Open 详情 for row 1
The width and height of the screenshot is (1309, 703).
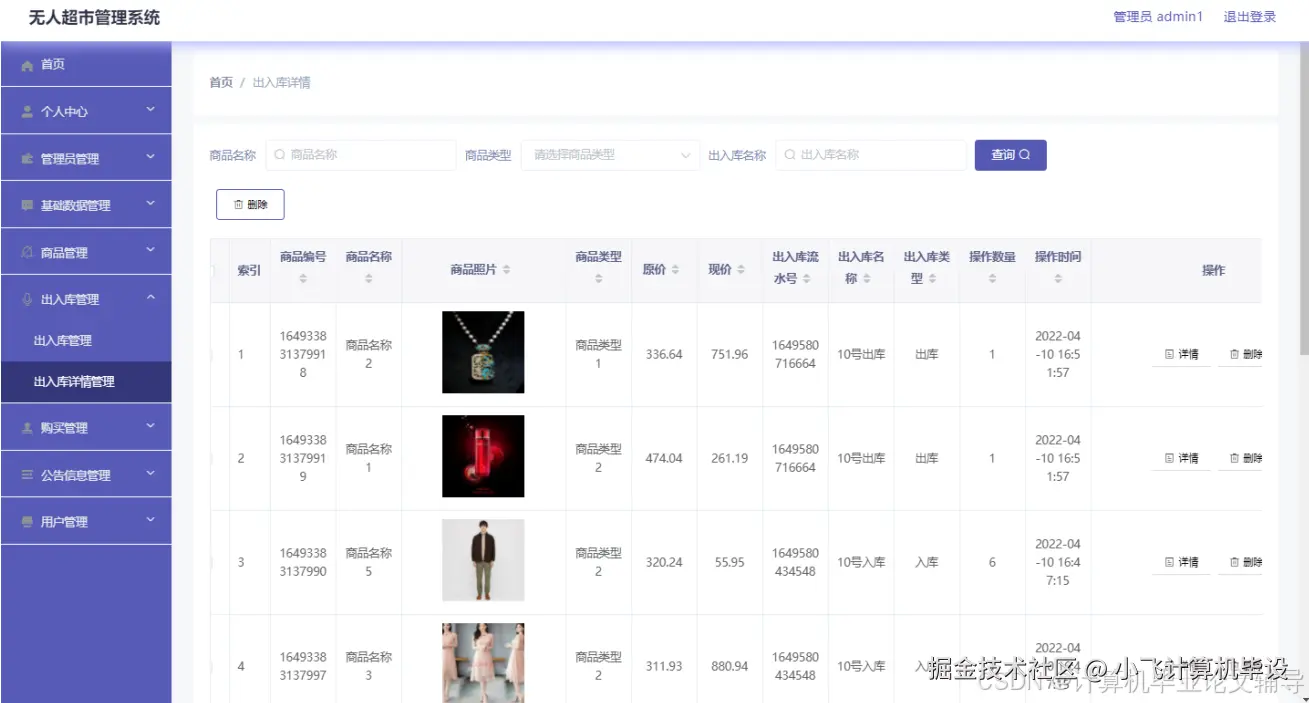(1181, 354)
